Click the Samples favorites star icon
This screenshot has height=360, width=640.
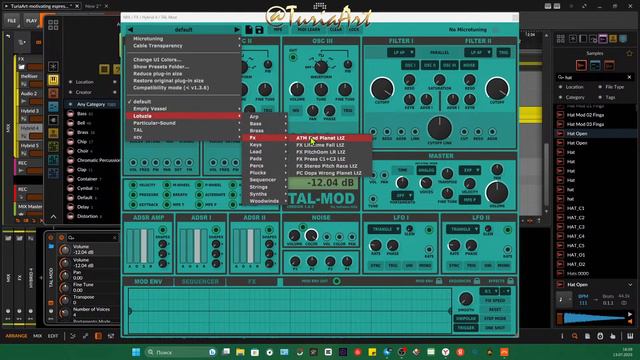[x=629, y=53]
